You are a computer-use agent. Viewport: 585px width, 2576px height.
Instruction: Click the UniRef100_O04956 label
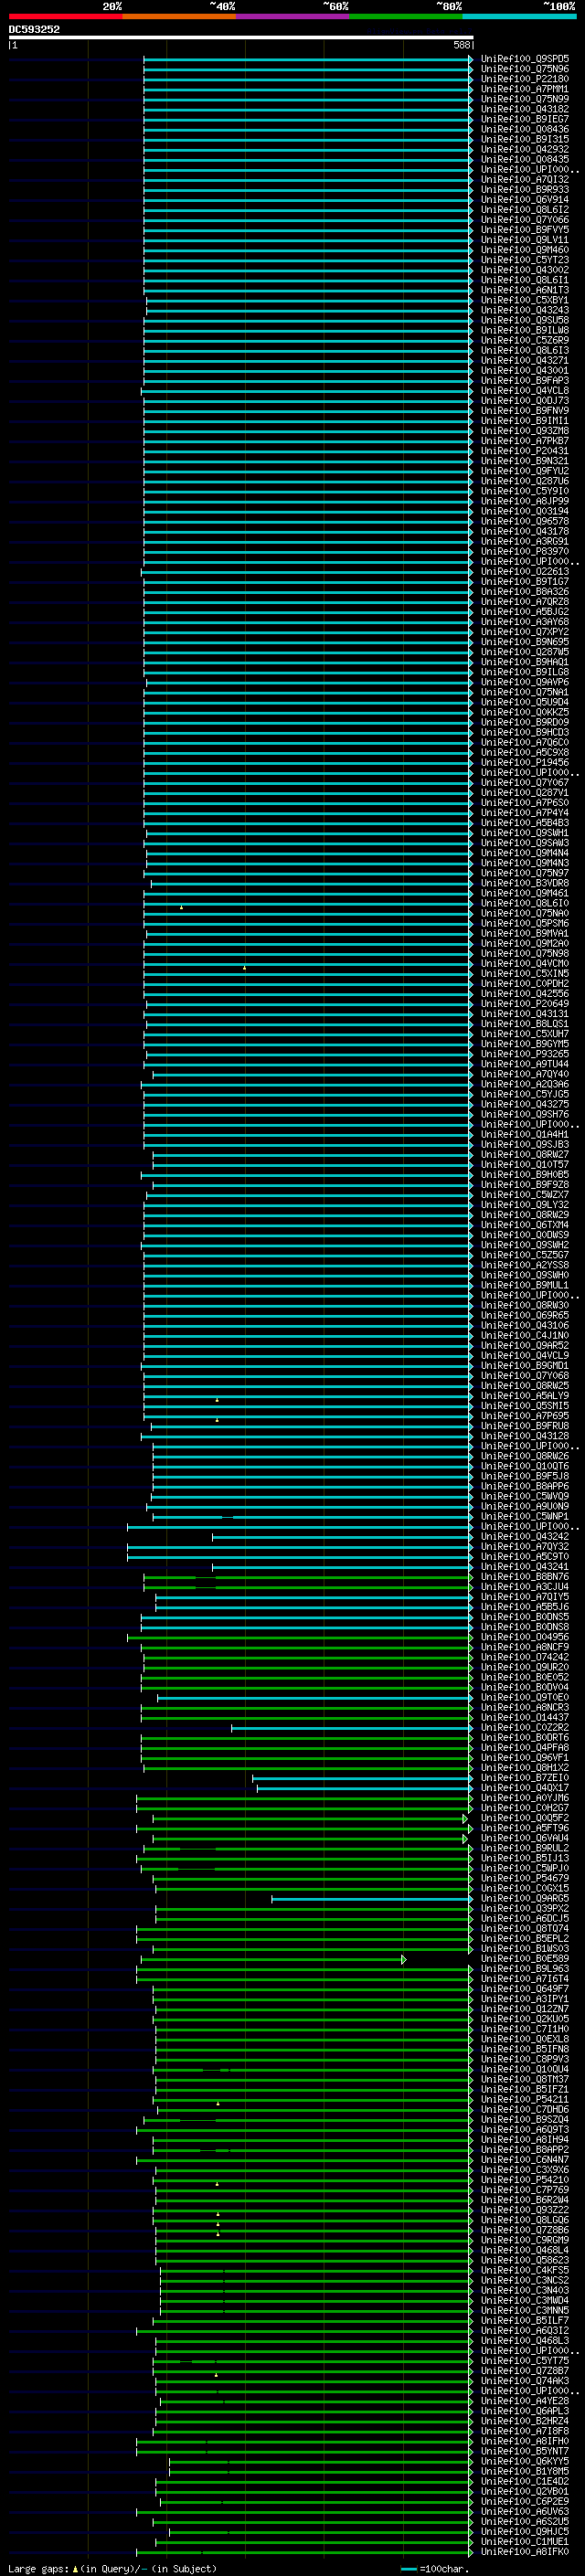[525, 1638]
